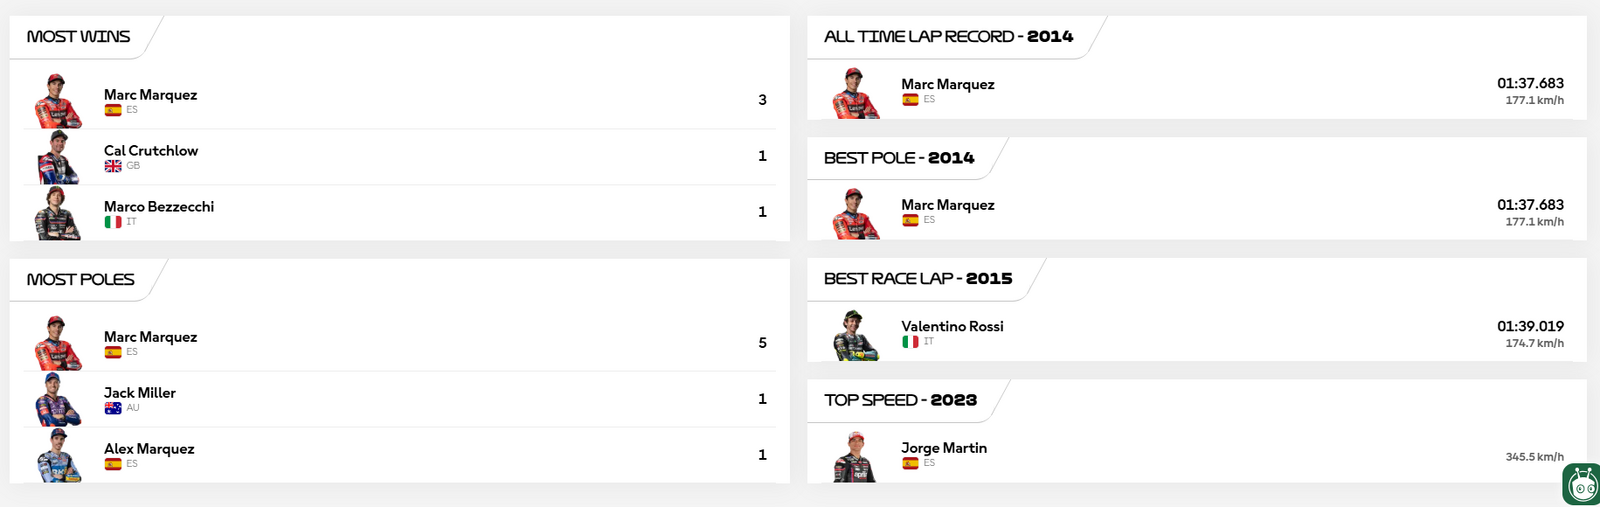Image resolution: width=1600 pixels, height=507 pixels.
Task: Click the All Time Lap Record header
Action: pyautogui.click(x=948, y=37)
